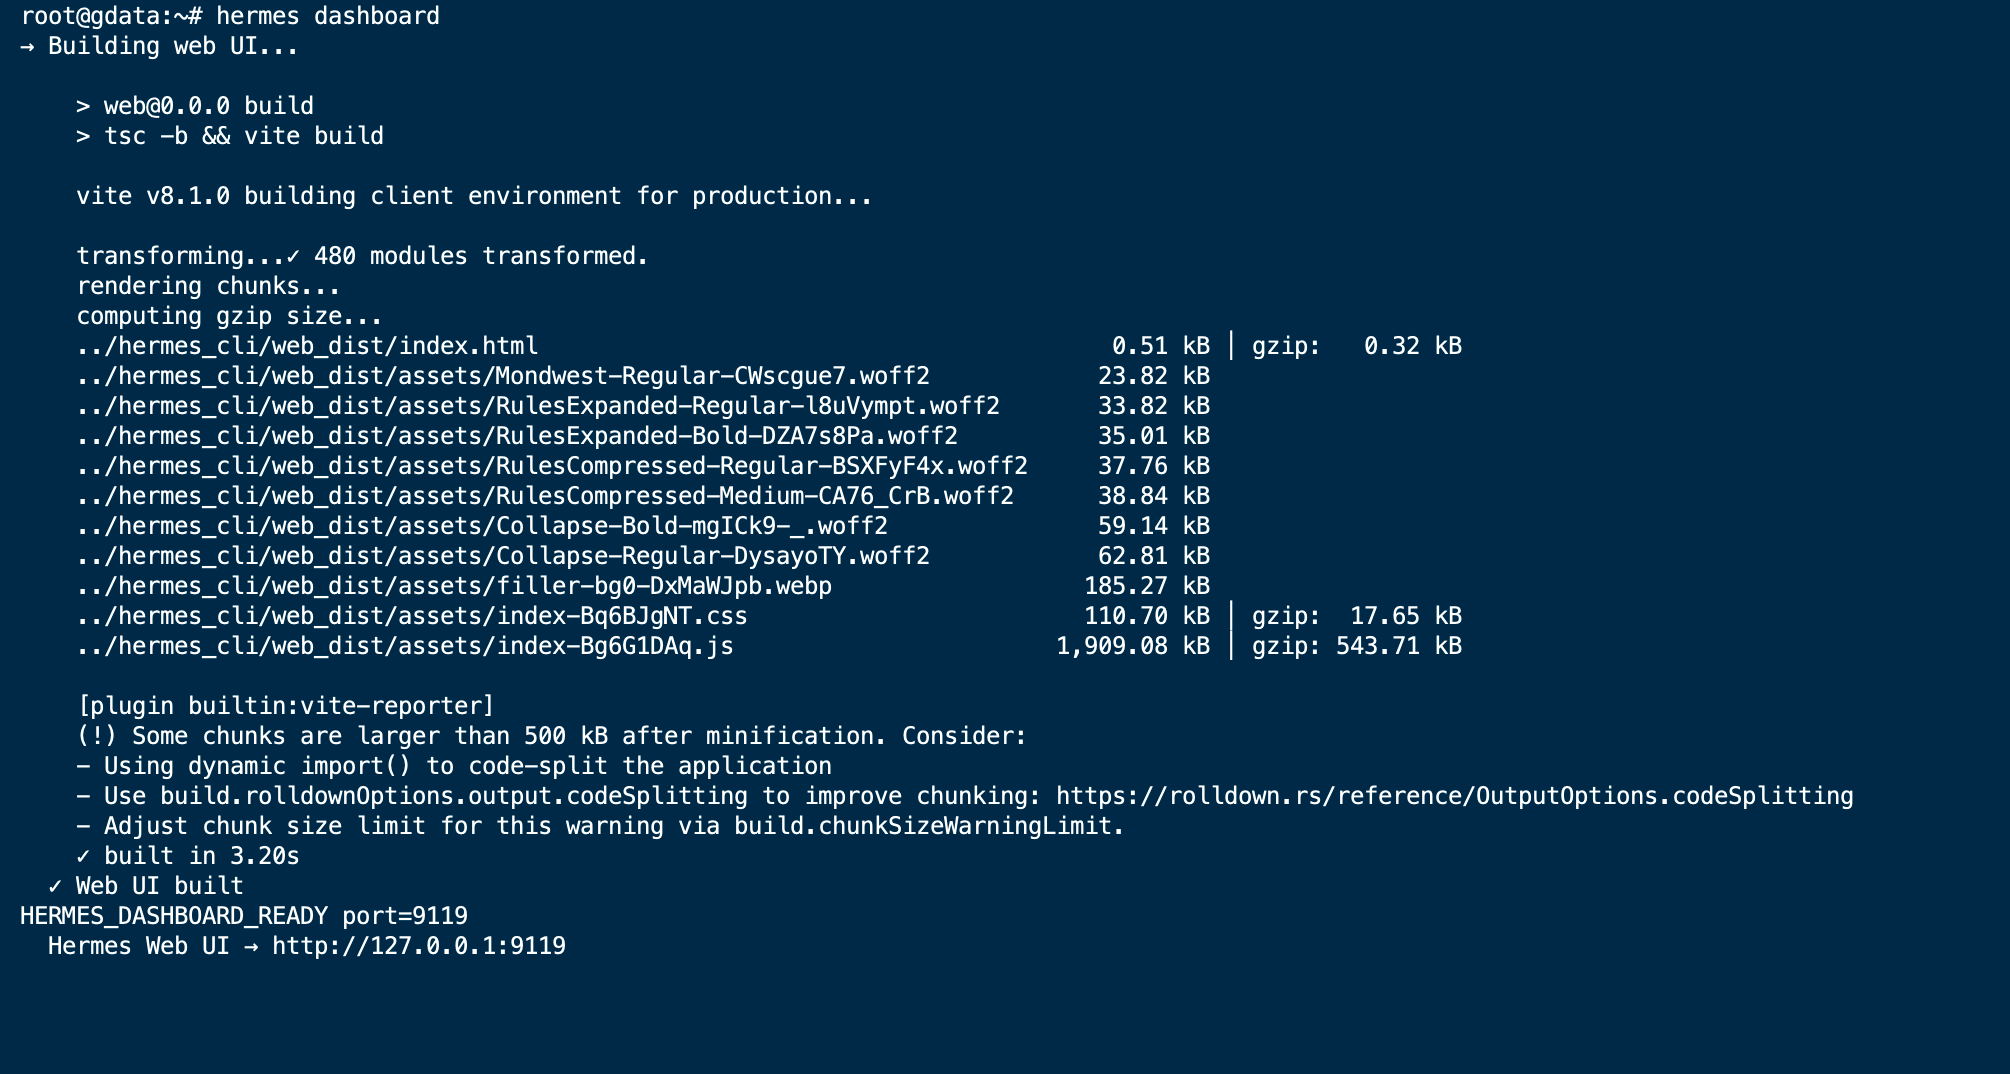
Task: Click the checkmark beside 'Web UI built'
Action: (55, 886)
